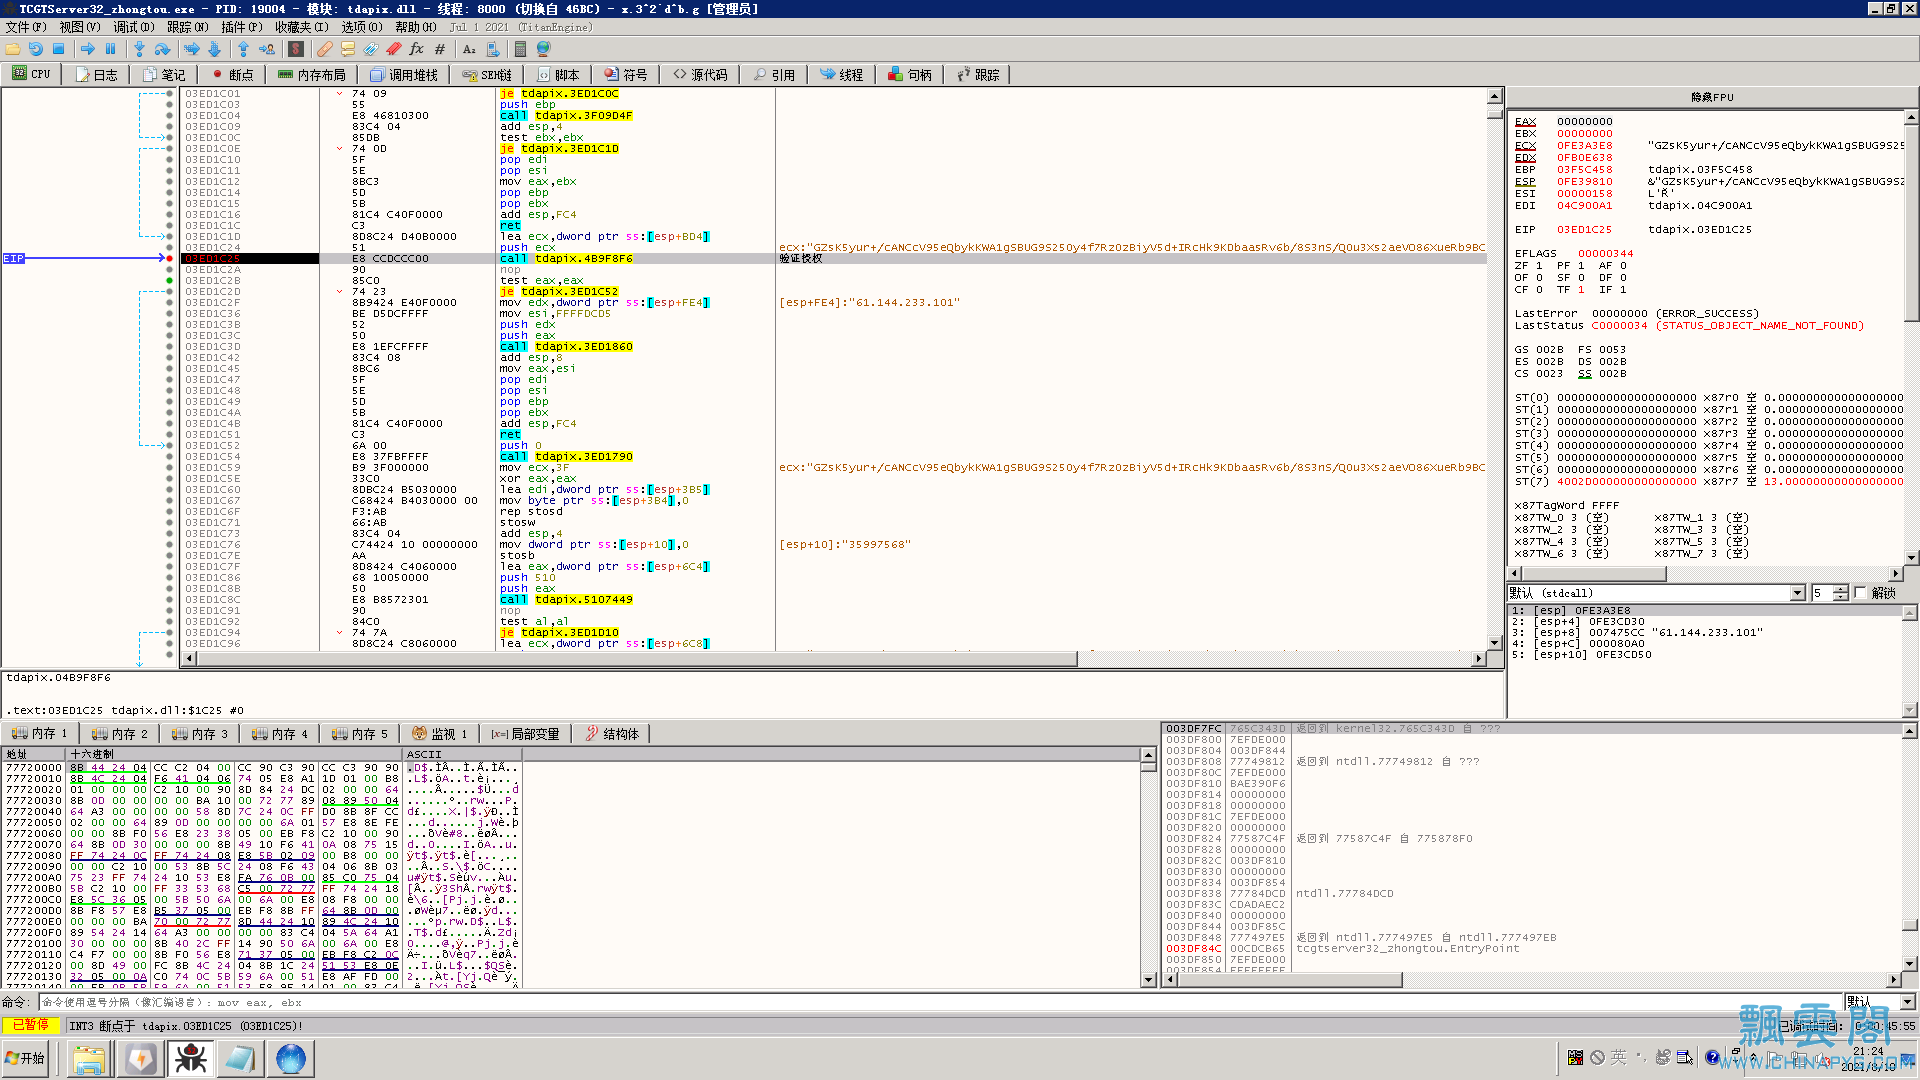
Task: Toggle breakpoint at address 03ED1C01
Action: click(x=170, y=94)
